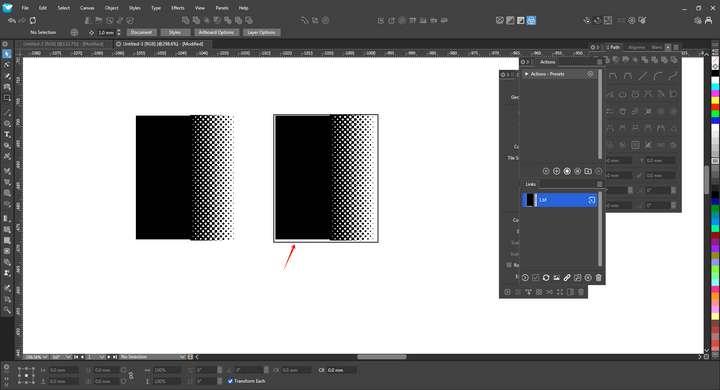
Task: Toggle the Transform Each checkbox
Action: click(231, 381)
